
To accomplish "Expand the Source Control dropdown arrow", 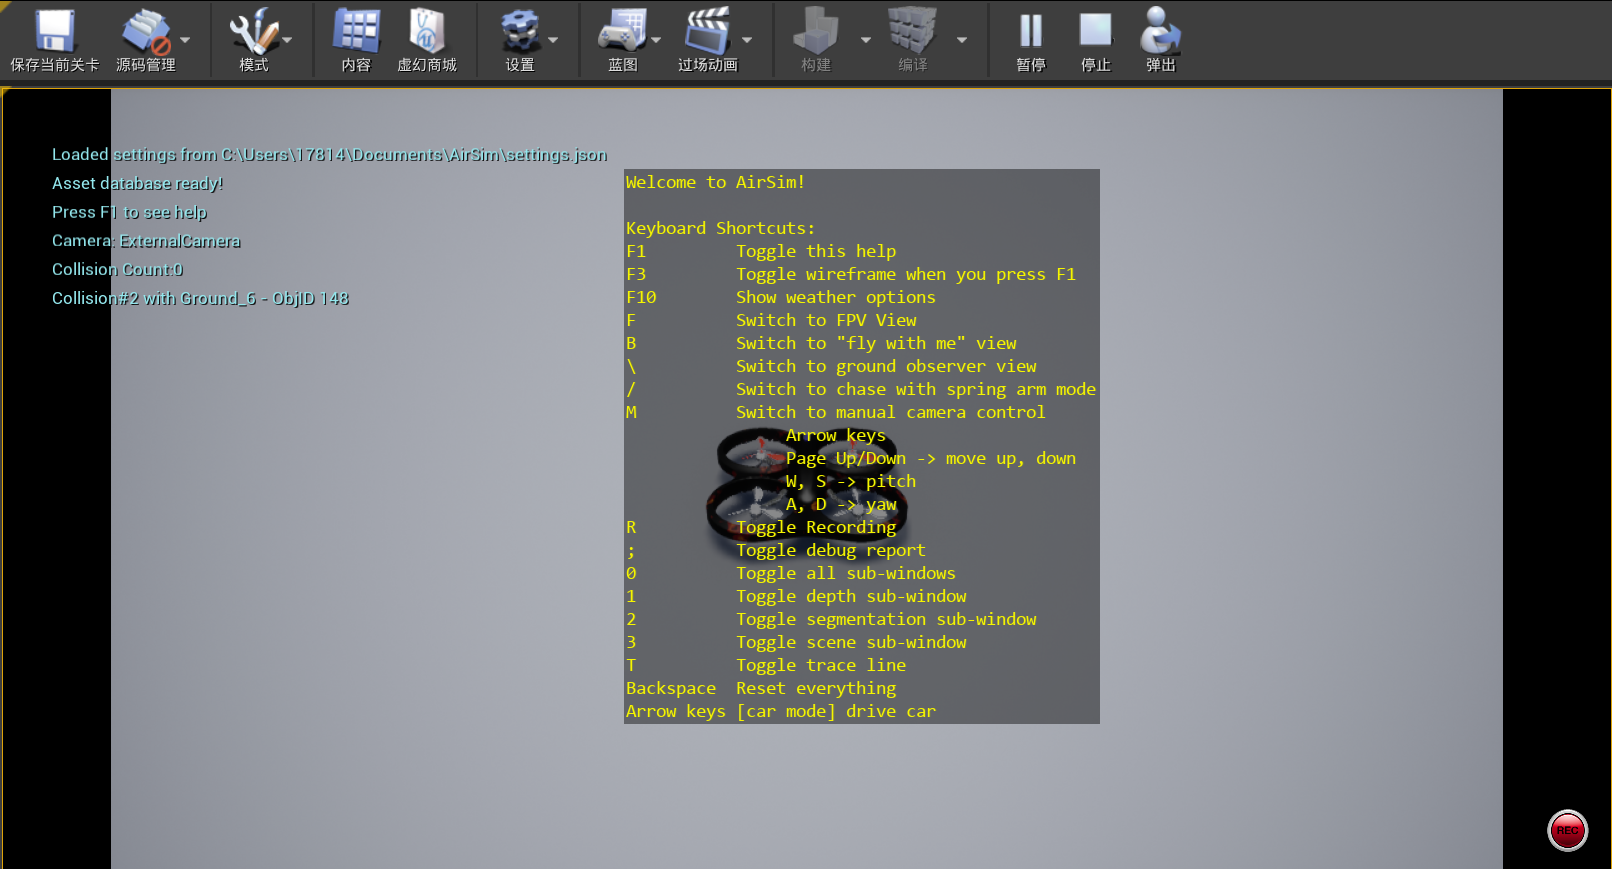I will click(185, 40).
